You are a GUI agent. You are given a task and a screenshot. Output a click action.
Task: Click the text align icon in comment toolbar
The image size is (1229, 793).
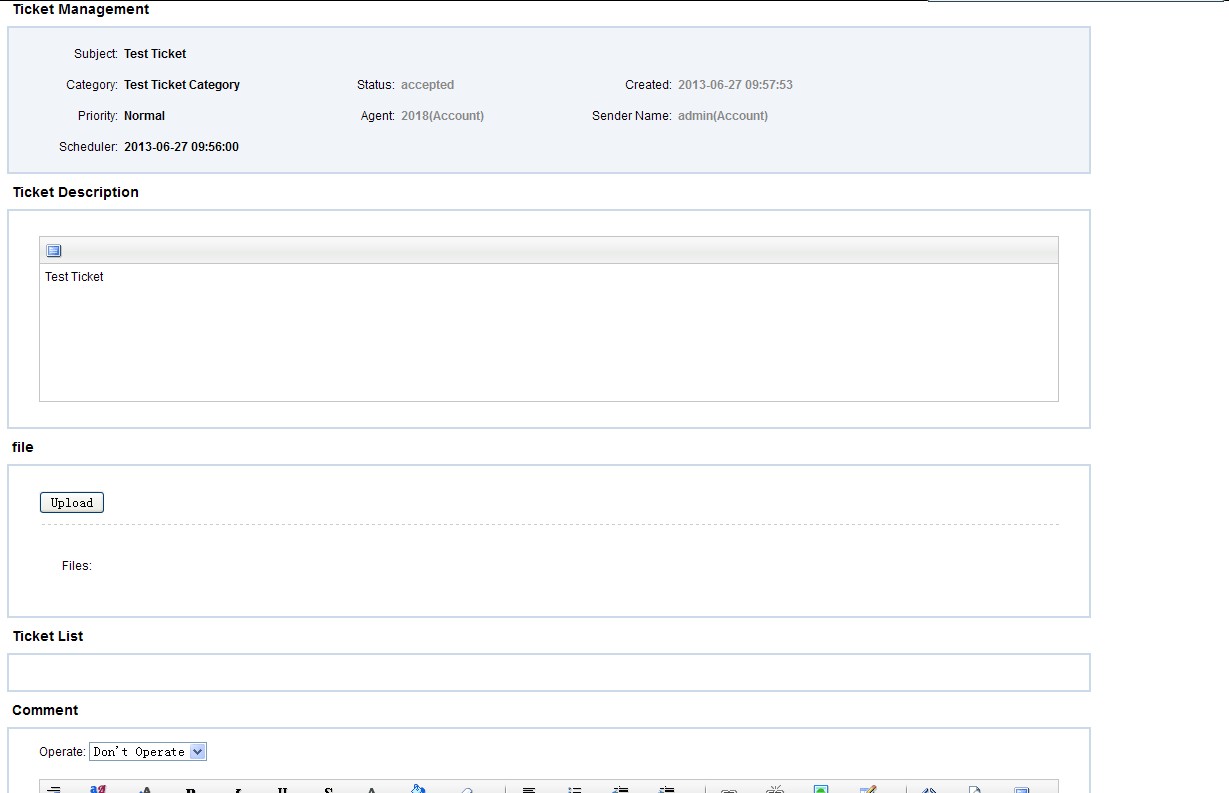pos(529,790)
